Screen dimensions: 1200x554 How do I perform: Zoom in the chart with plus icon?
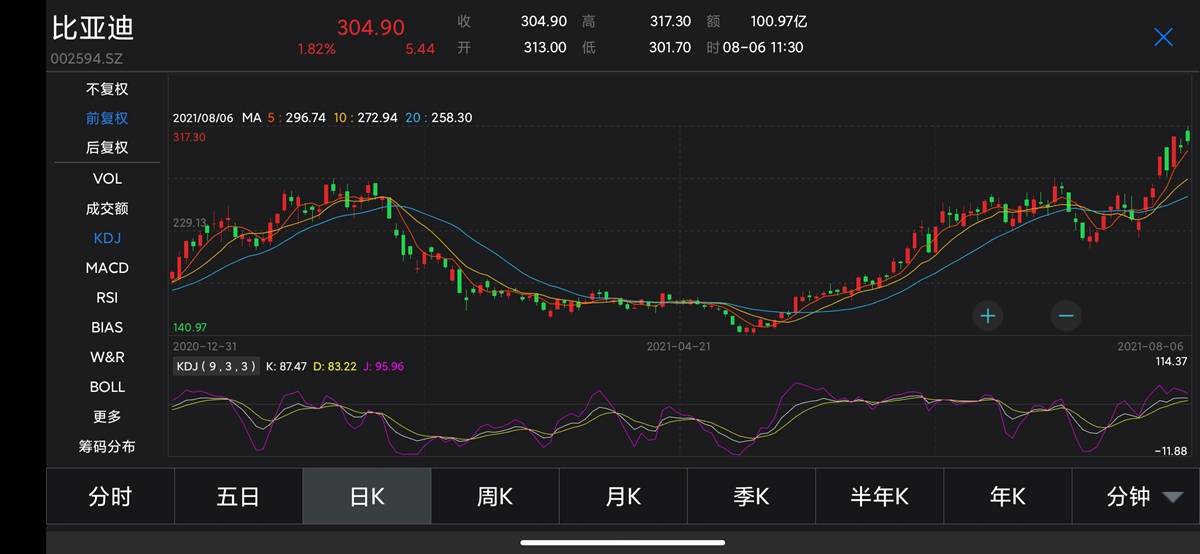(x=988, y=316)
